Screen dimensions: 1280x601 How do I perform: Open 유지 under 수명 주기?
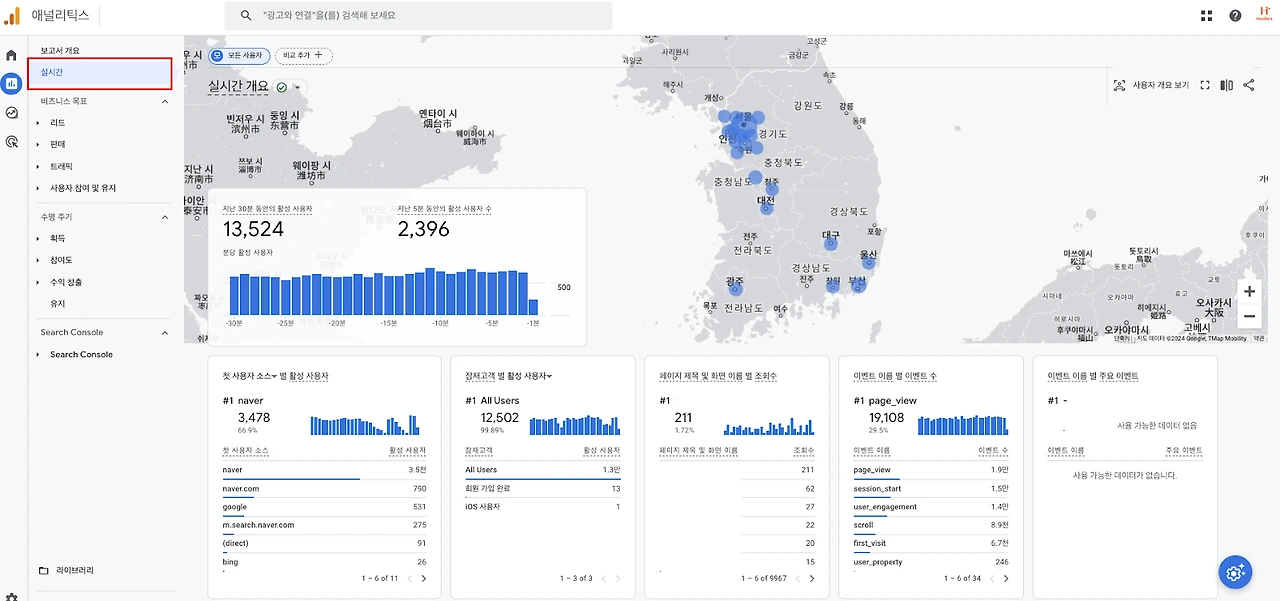58,303
